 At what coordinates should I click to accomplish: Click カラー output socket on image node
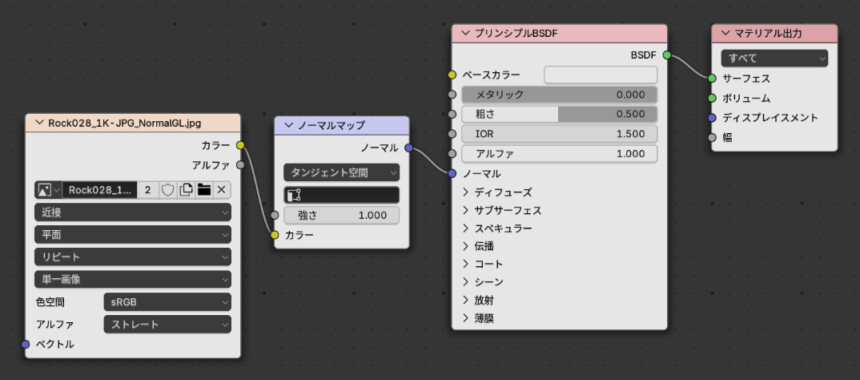240,145
